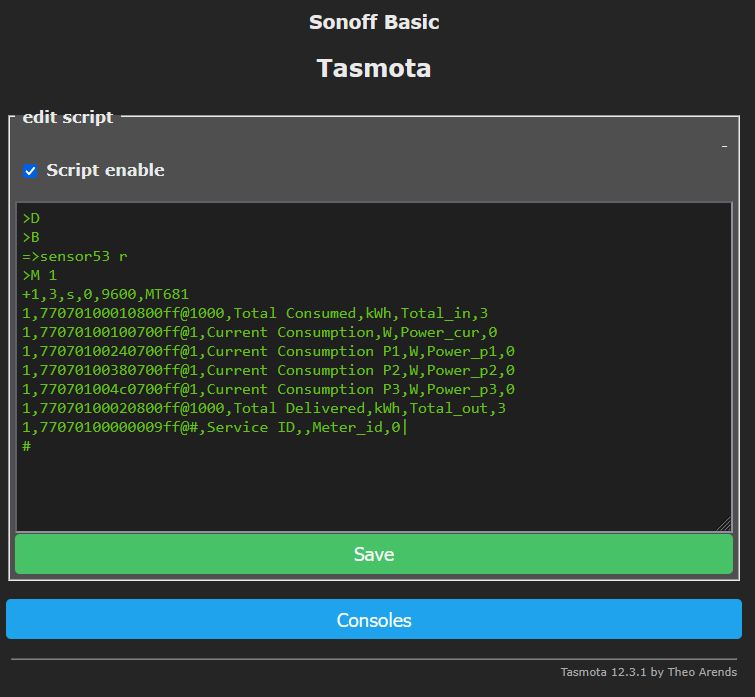
Task: Click the 'Total Delivered' script line
Action: coord(264,408)
